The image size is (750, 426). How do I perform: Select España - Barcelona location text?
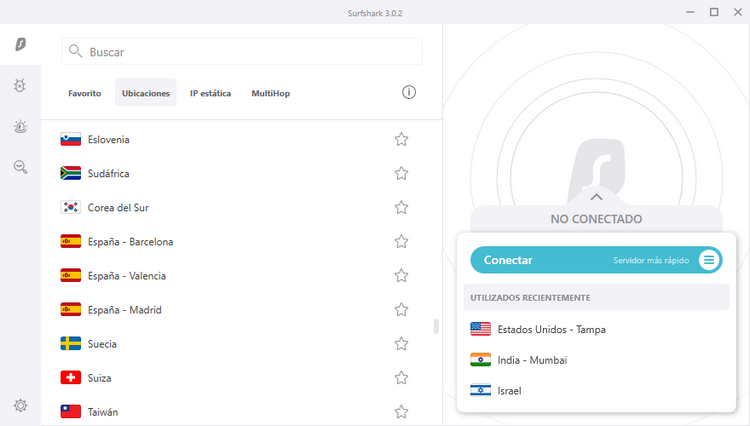click(131, 241)
